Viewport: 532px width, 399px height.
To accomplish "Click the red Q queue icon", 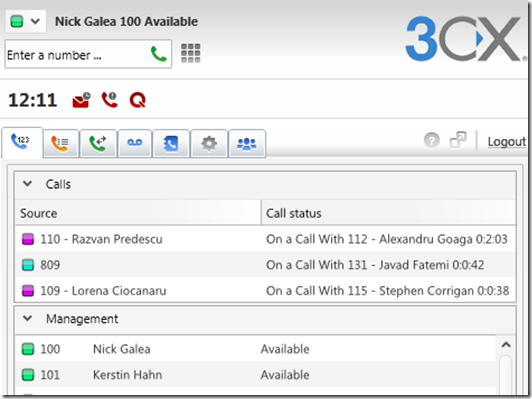I will [x=137, y=100].
